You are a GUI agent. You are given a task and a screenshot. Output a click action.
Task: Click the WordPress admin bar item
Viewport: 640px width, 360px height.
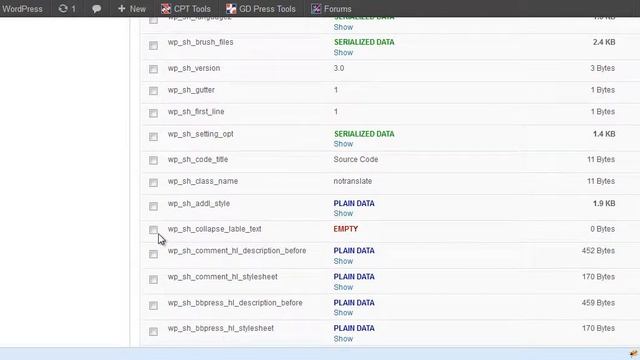point(22,9)
